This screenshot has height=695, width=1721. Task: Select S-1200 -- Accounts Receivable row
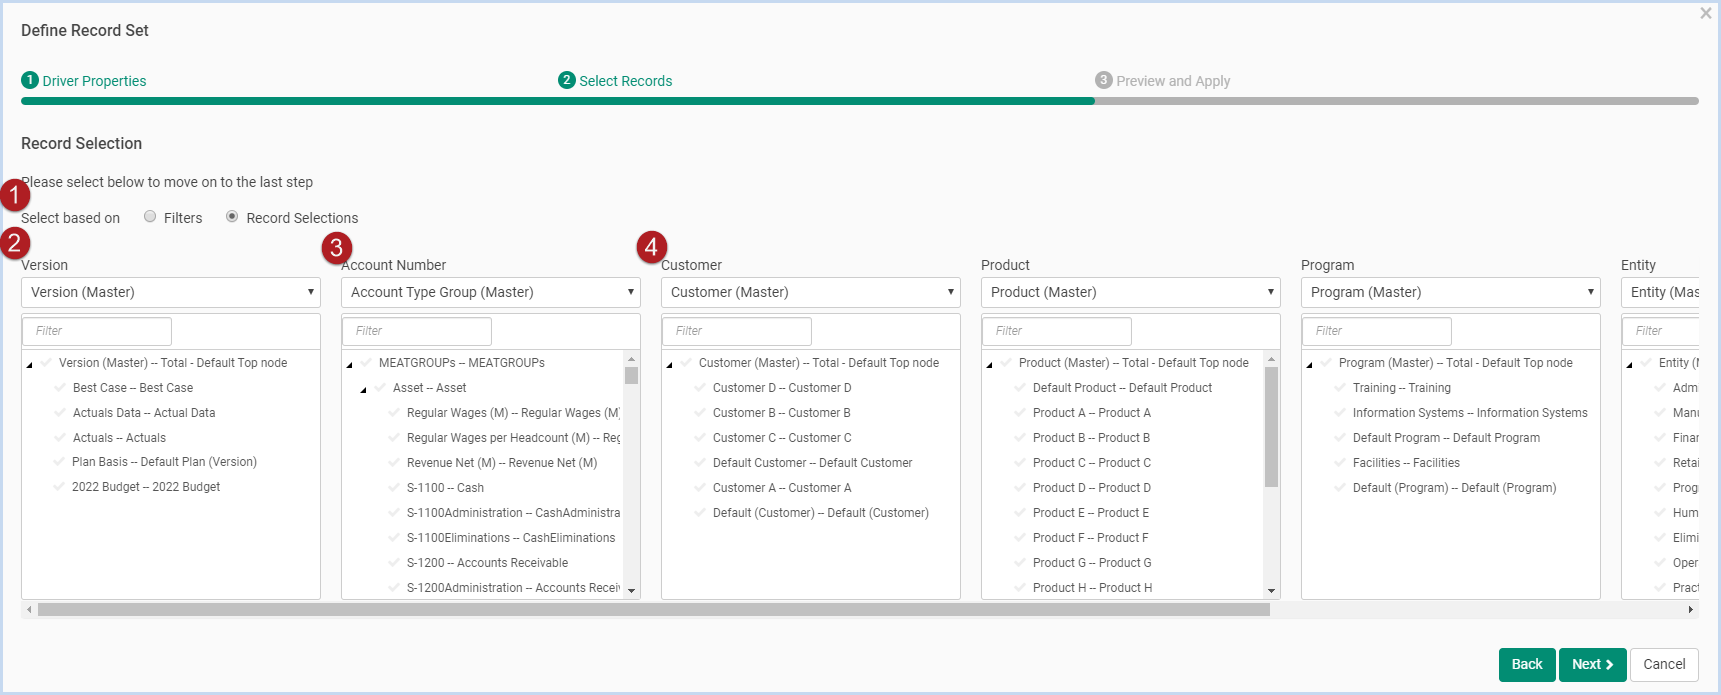coord(487,562)
